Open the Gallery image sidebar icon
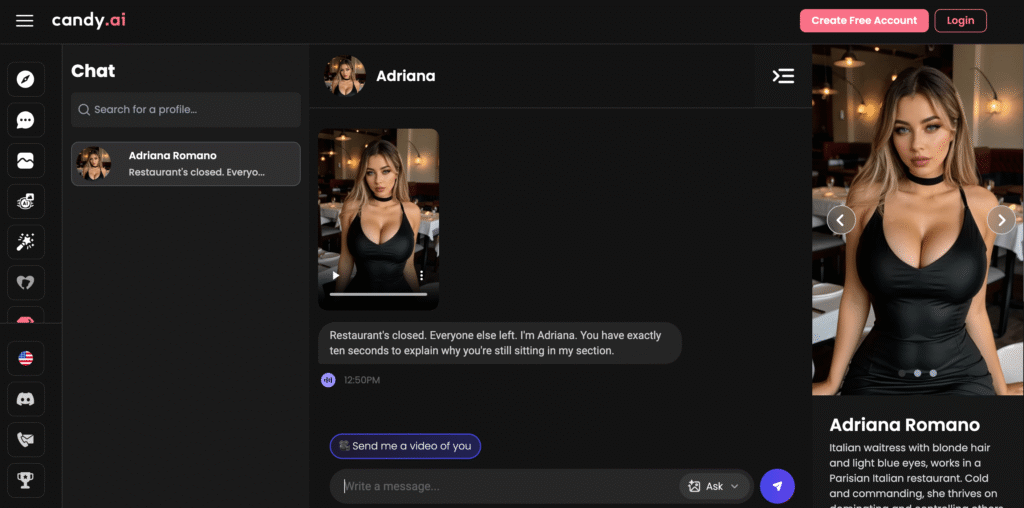This screenshot has height=508, width=1024. pos(26,161)
